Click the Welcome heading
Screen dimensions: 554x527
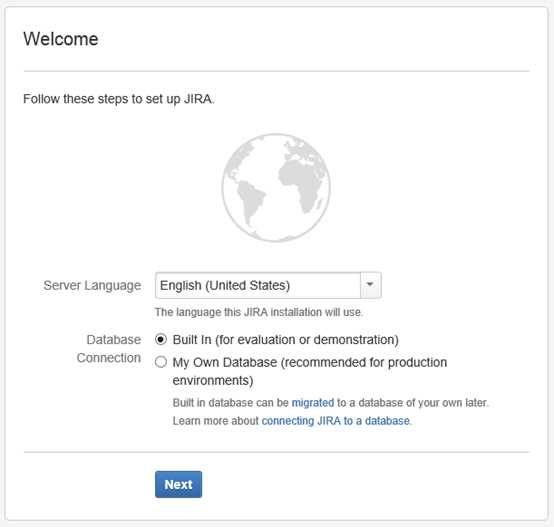[x=61, y=39]
